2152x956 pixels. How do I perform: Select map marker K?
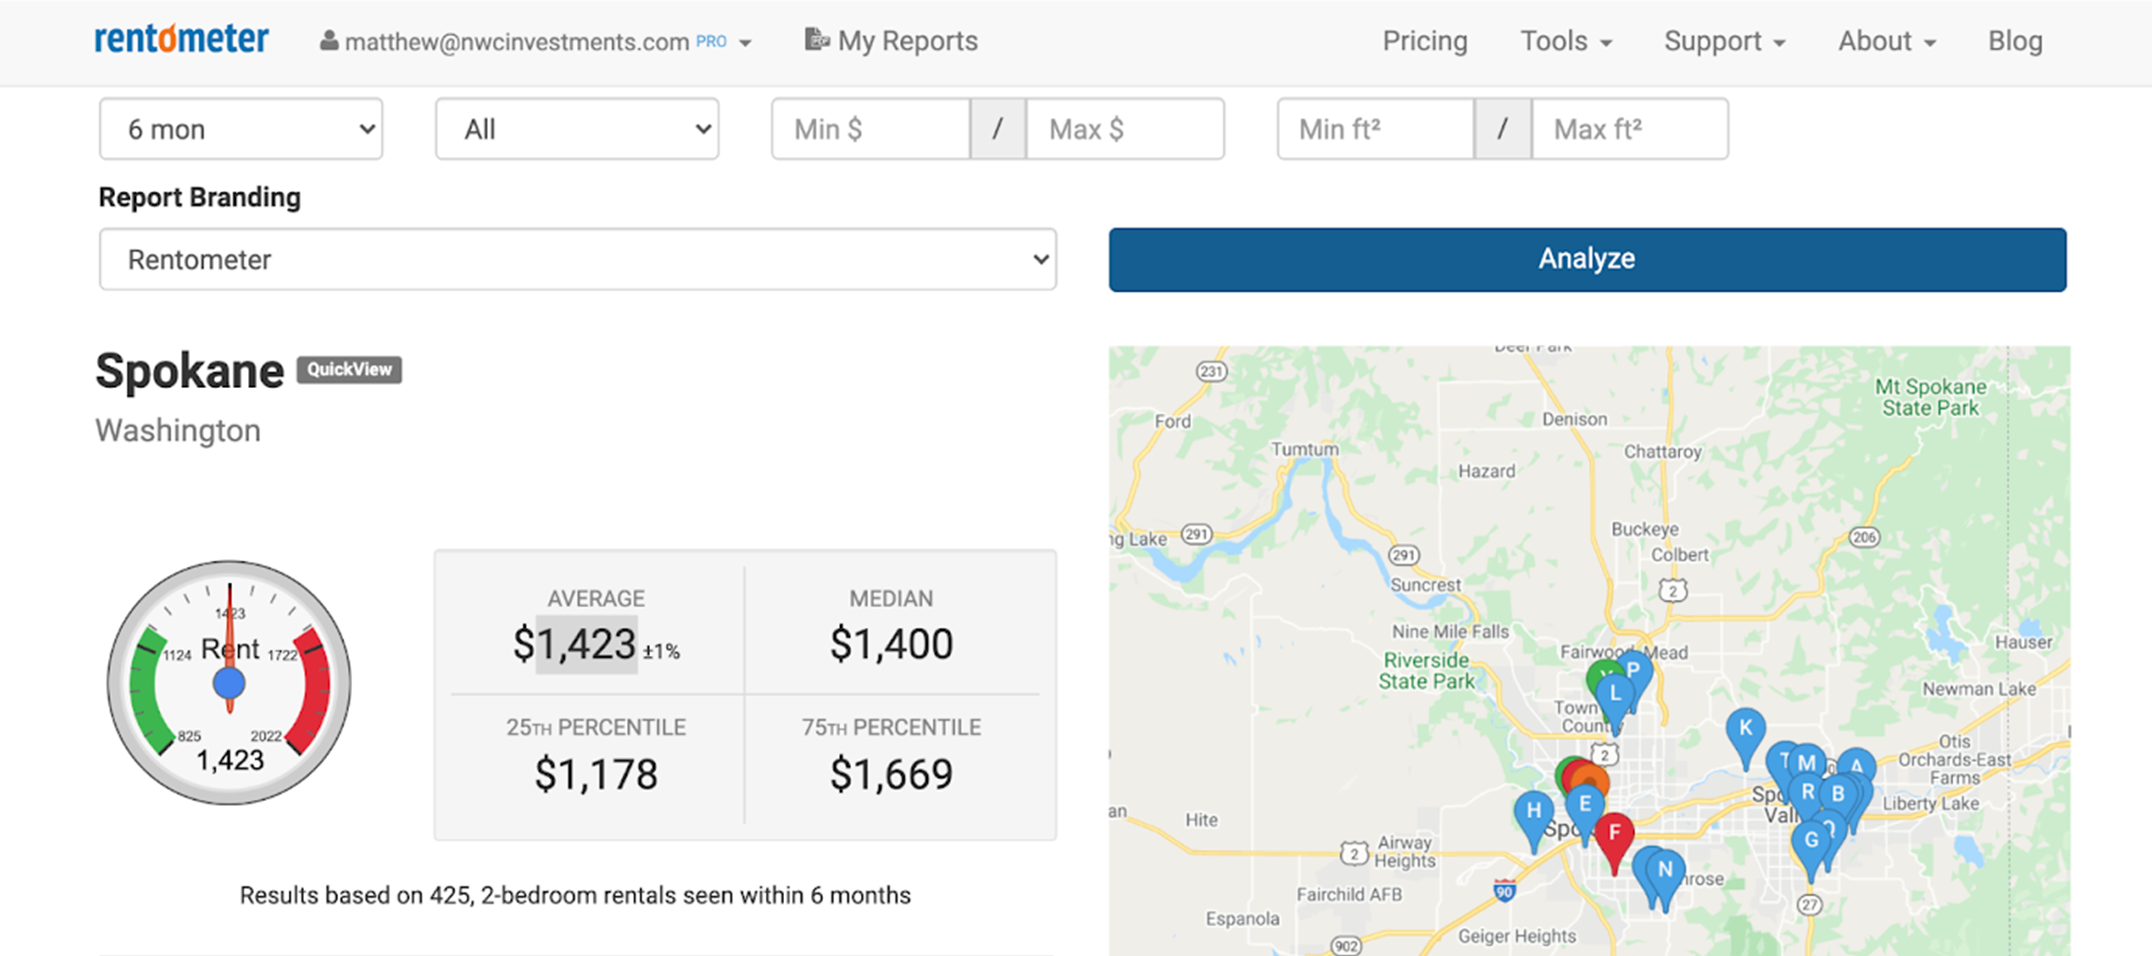pos(1745,736)
